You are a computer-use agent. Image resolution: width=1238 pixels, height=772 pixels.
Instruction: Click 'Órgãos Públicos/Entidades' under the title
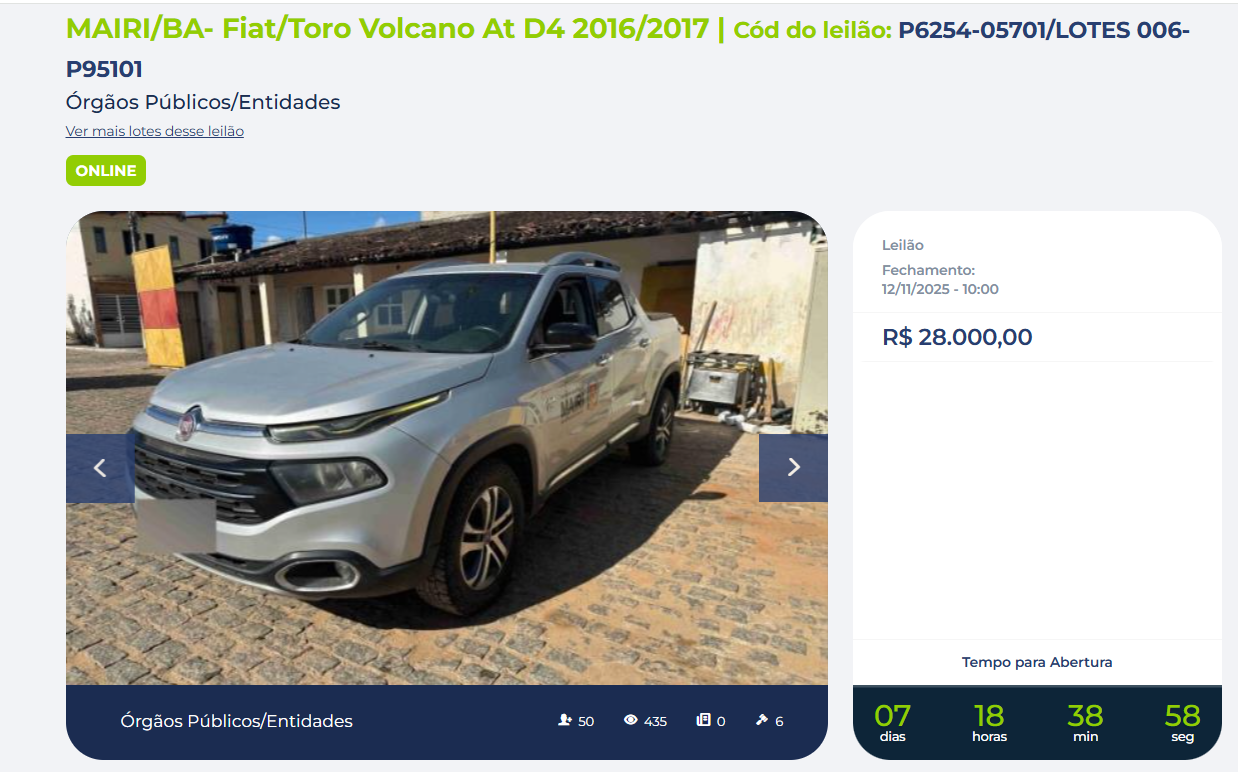[203, 102]
